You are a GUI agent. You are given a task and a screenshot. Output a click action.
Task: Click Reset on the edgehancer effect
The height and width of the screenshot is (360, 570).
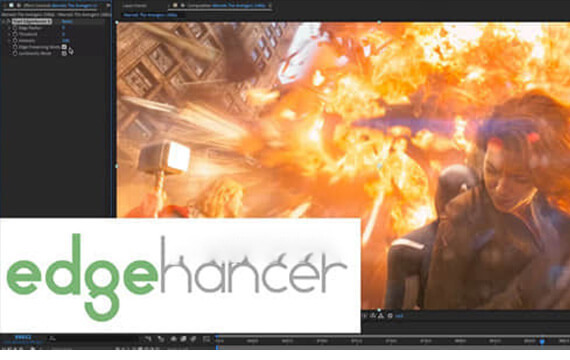[67, 21]
